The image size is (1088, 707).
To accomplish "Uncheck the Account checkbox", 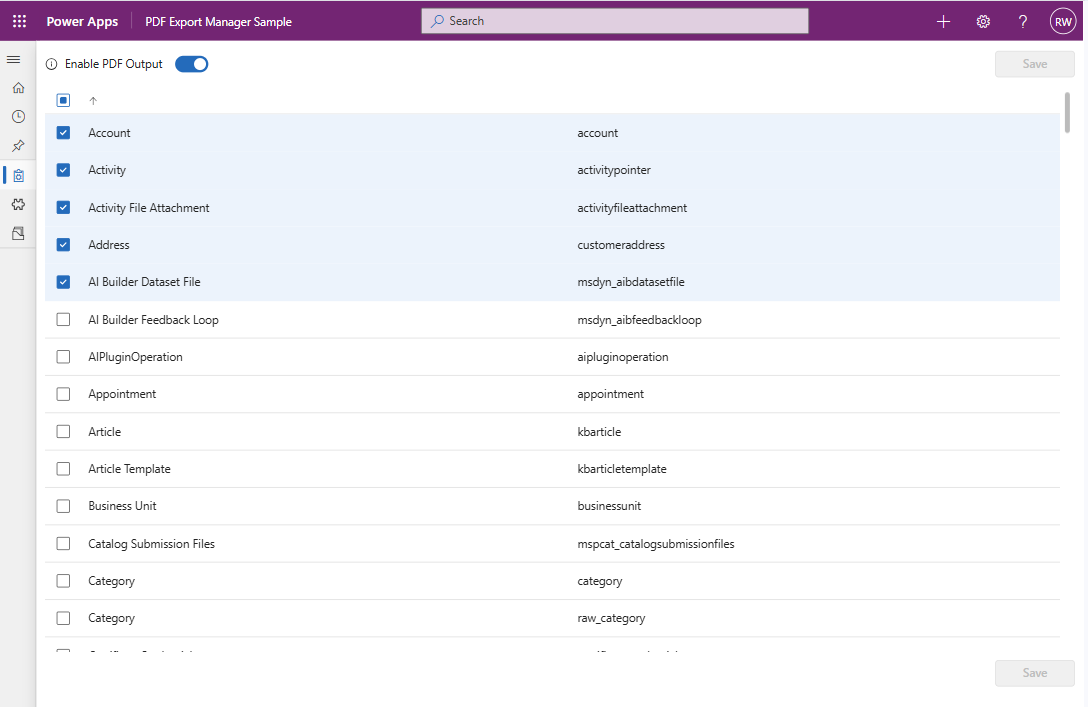I will tap(63, 133).
